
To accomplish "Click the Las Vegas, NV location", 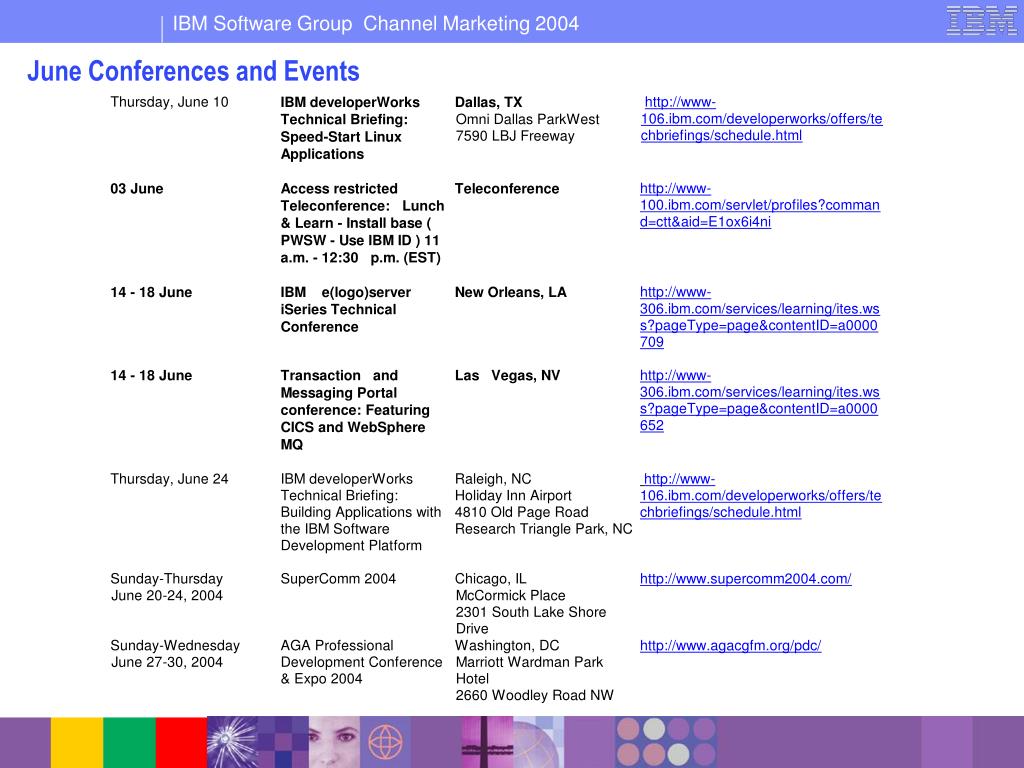I will click(x=507, y=376).
